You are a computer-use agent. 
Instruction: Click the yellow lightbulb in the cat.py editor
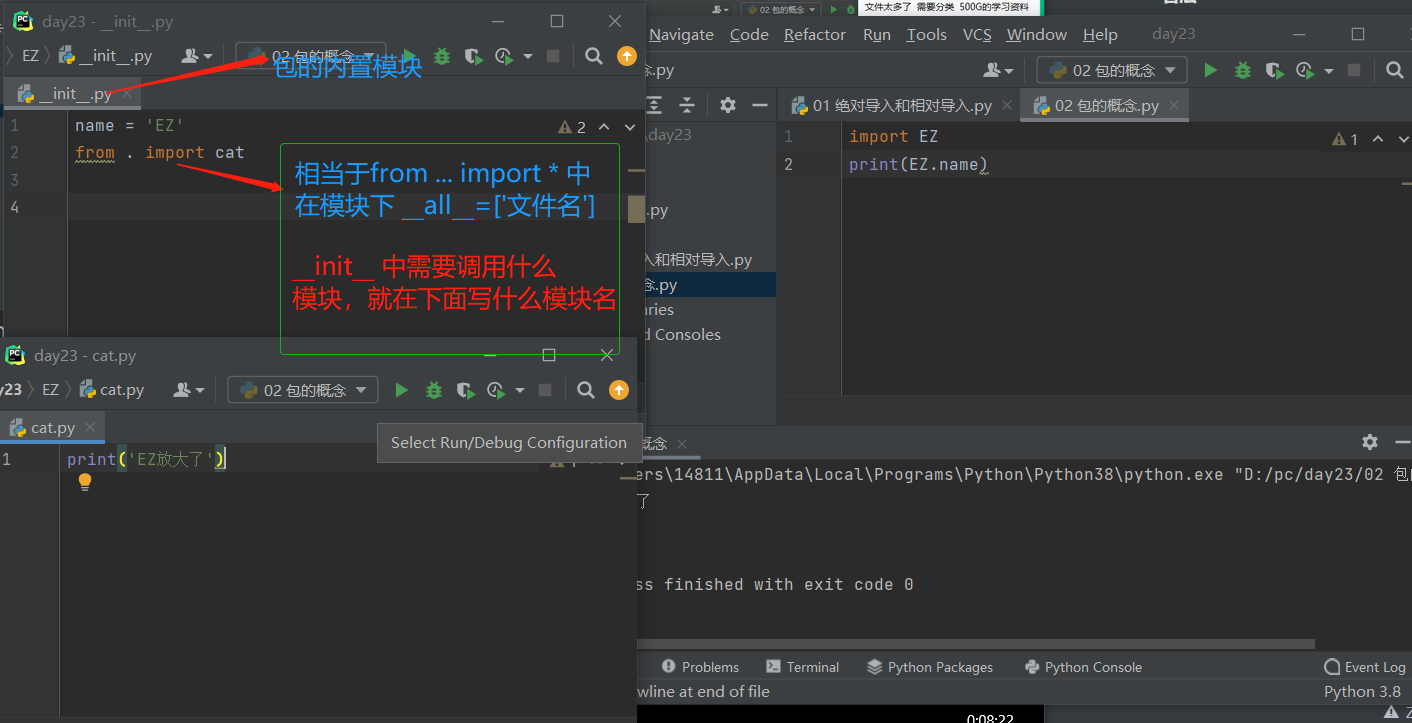[85, 482]
